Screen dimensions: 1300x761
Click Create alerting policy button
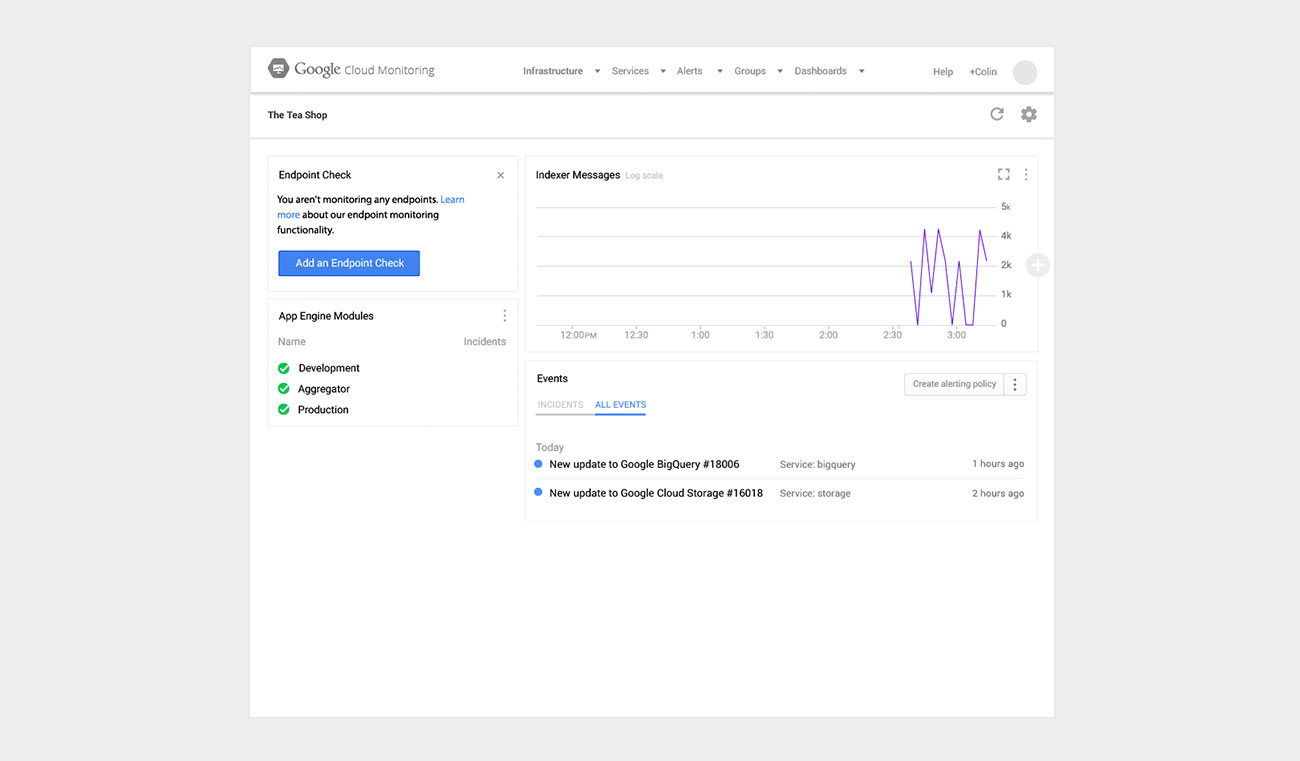pyautogui.click(x=954, y=384)
